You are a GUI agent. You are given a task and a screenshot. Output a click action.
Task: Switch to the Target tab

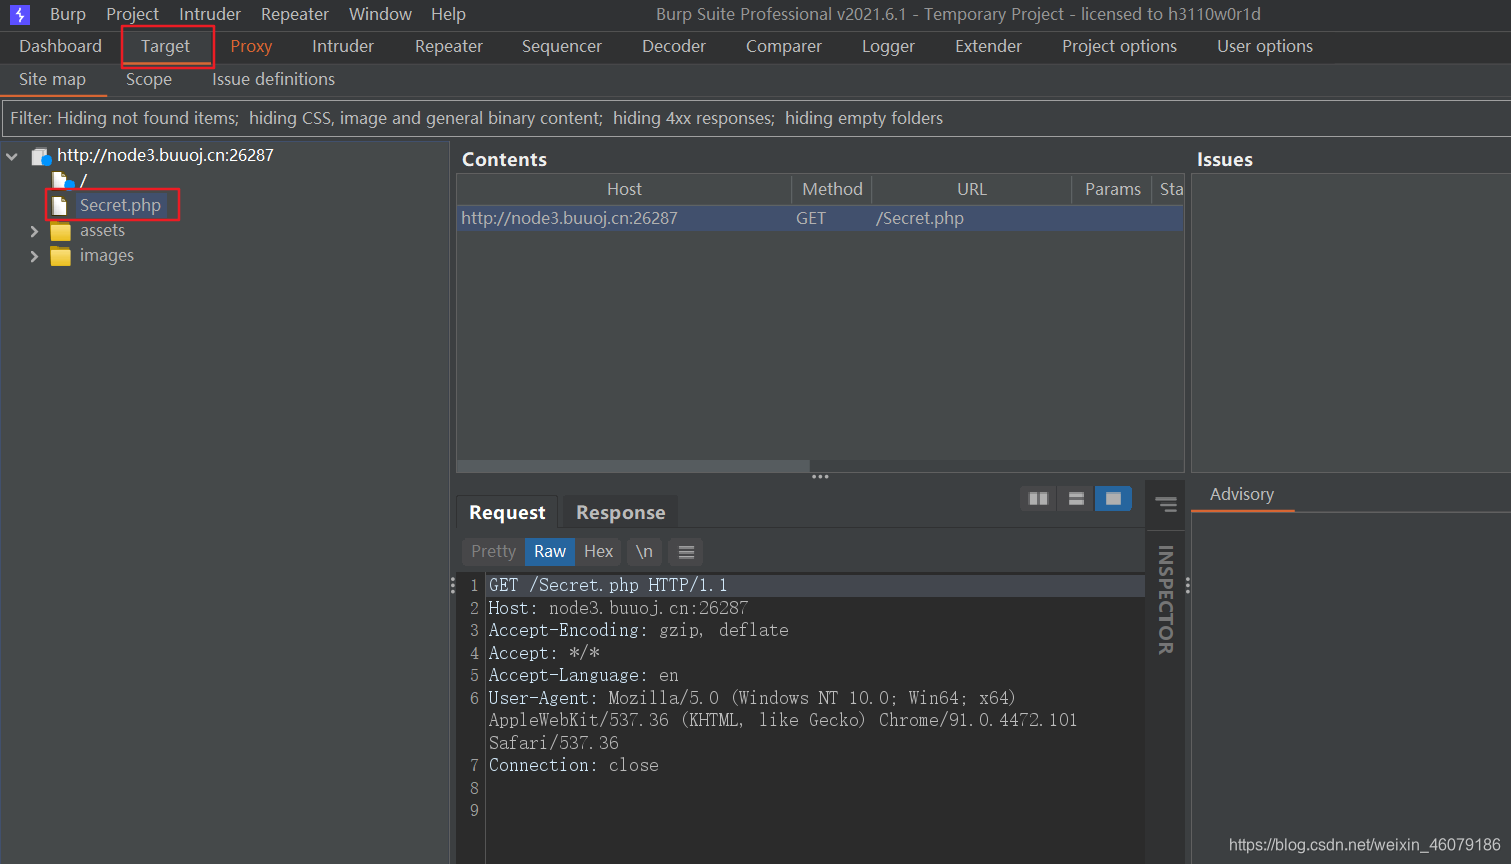pos(165,46)
